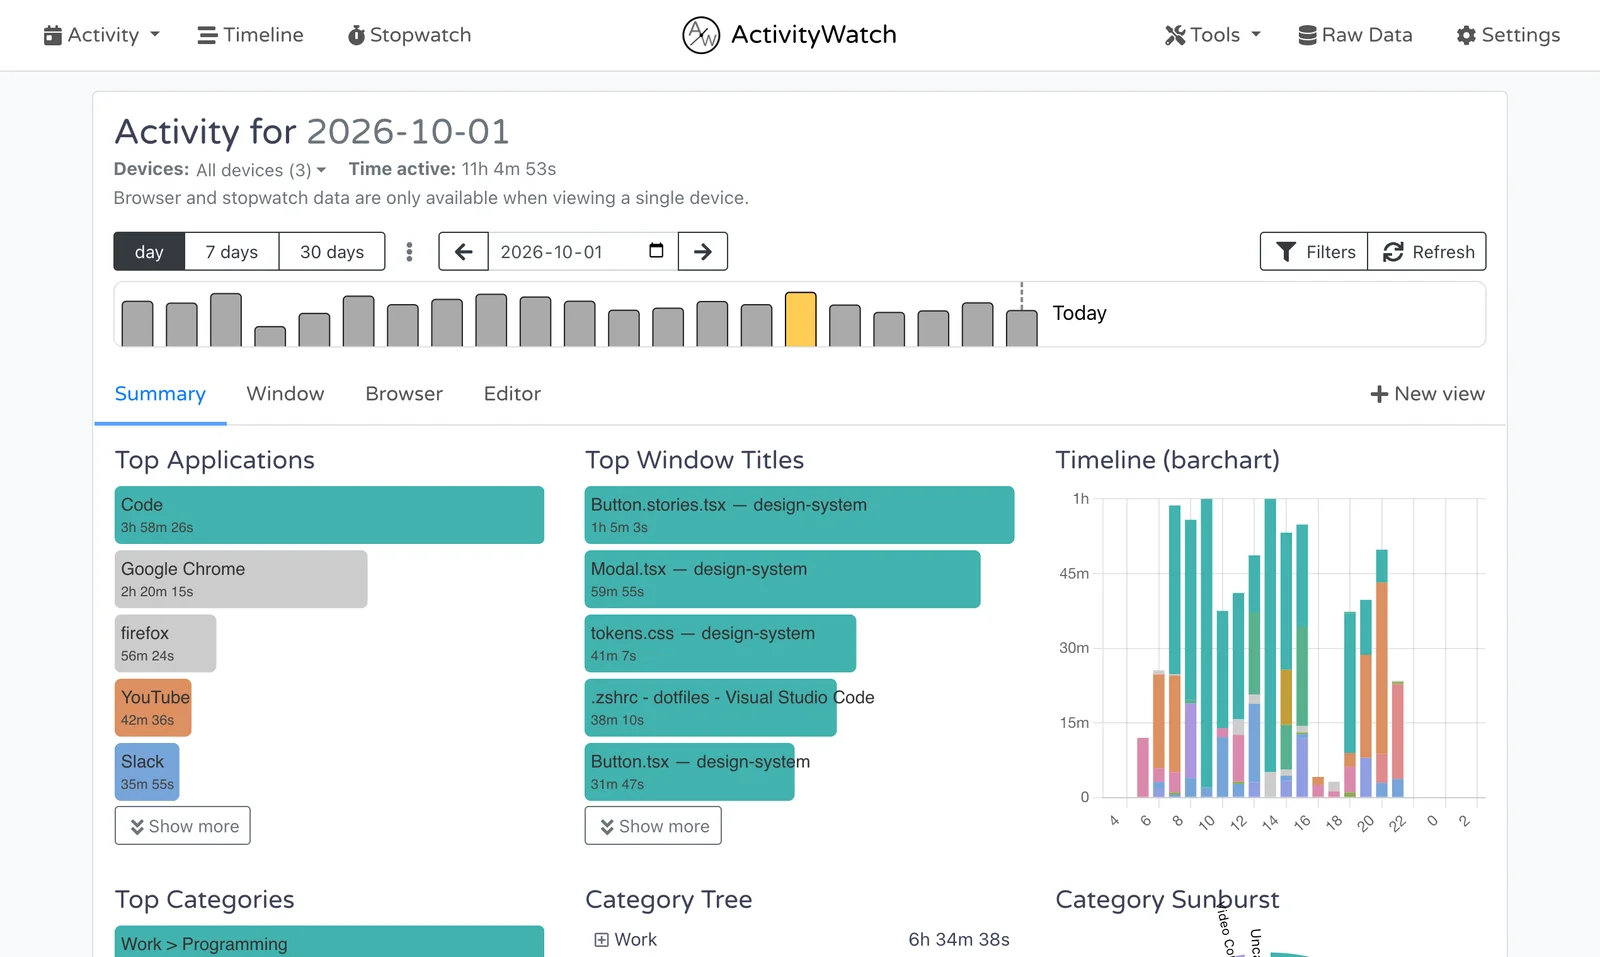Show more Top Window Titles
This screenshot has width=1600, height=957.
tap(653, 826)
